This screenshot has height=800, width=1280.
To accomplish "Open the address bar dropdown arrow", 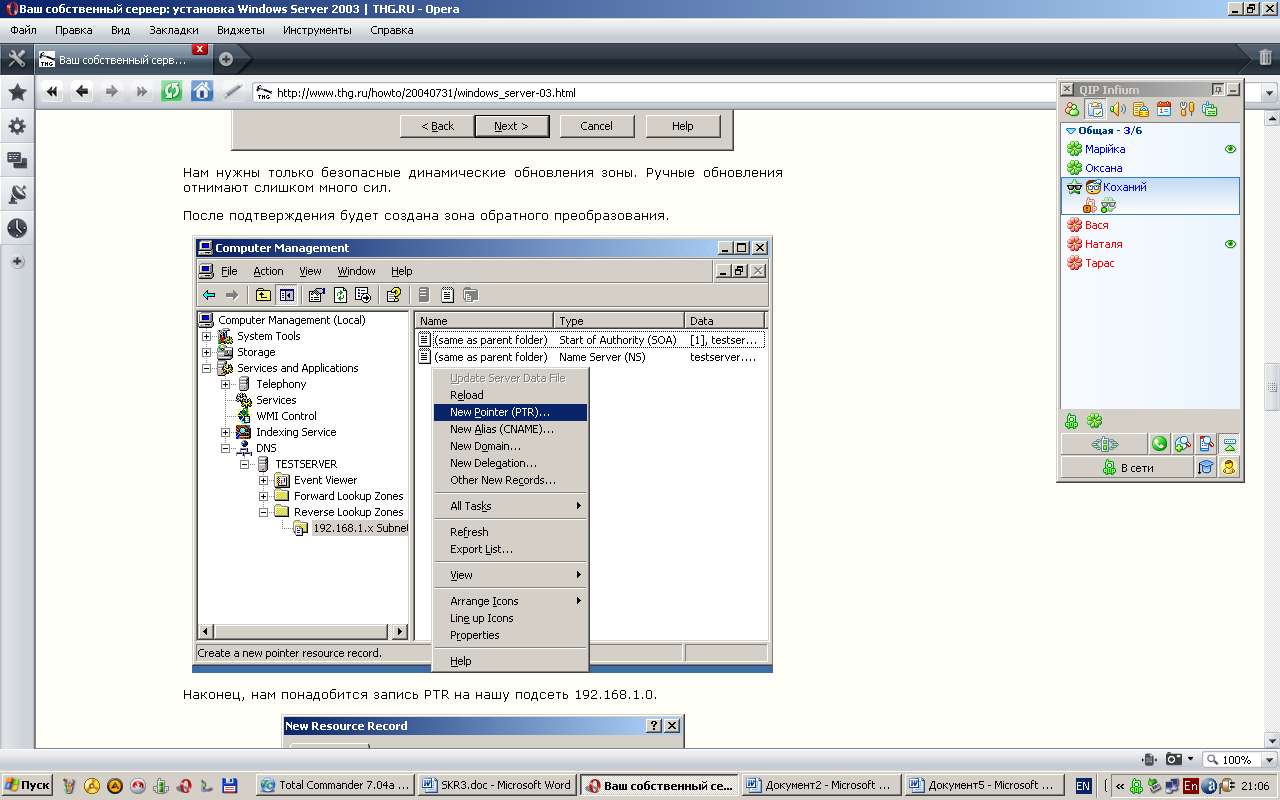I will coord(1269,93).
